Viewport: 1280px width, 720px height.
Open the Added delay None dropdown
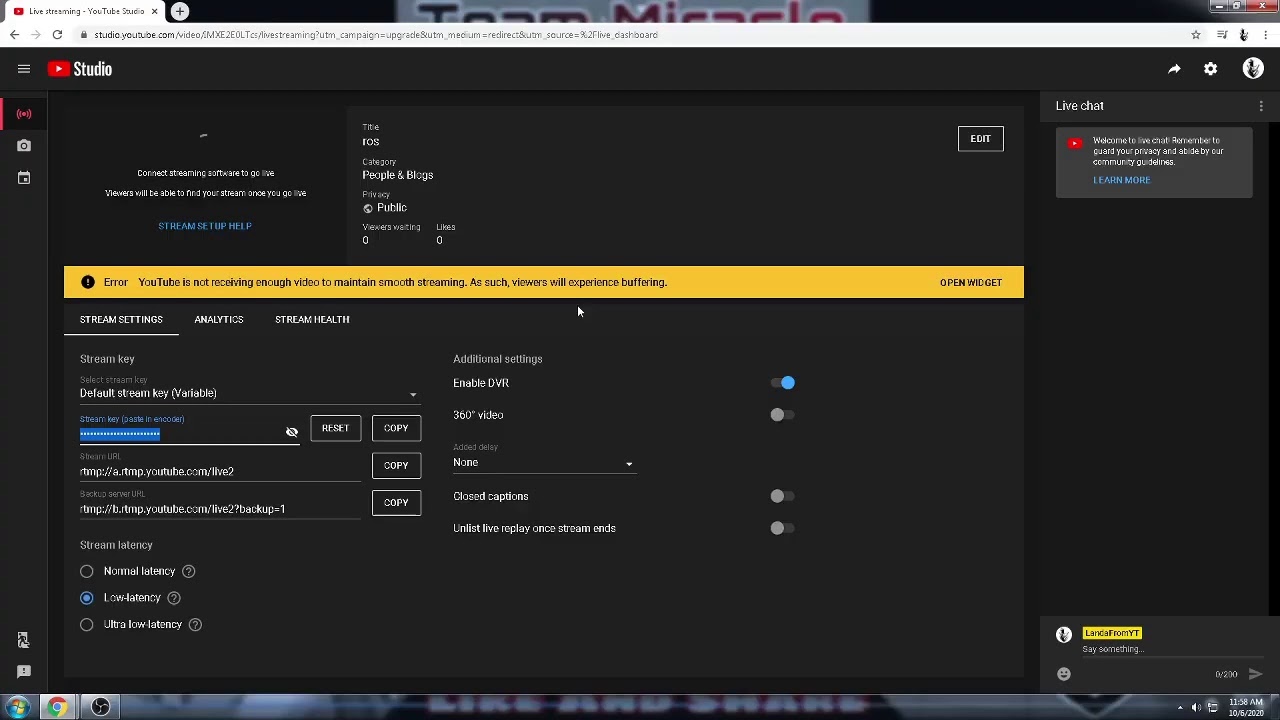(x=543, y=463)
